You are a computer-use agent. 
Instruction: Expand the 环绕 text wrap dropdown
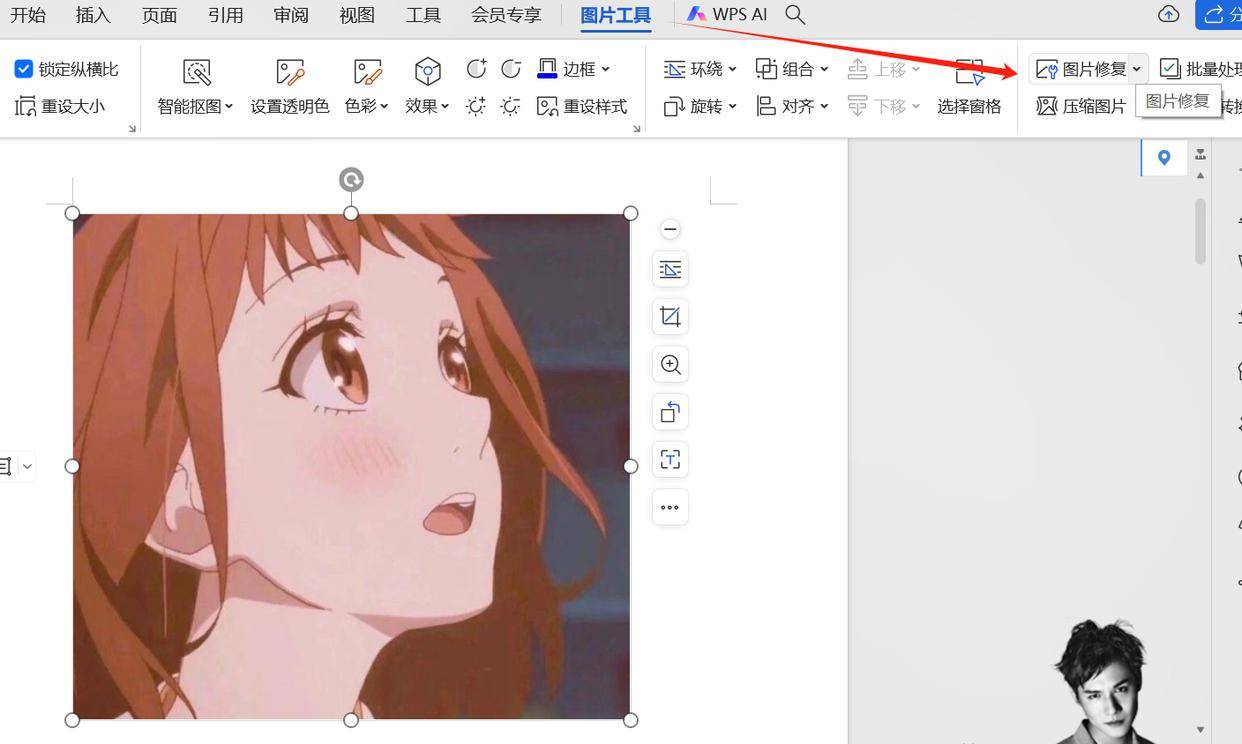point(701,69)
